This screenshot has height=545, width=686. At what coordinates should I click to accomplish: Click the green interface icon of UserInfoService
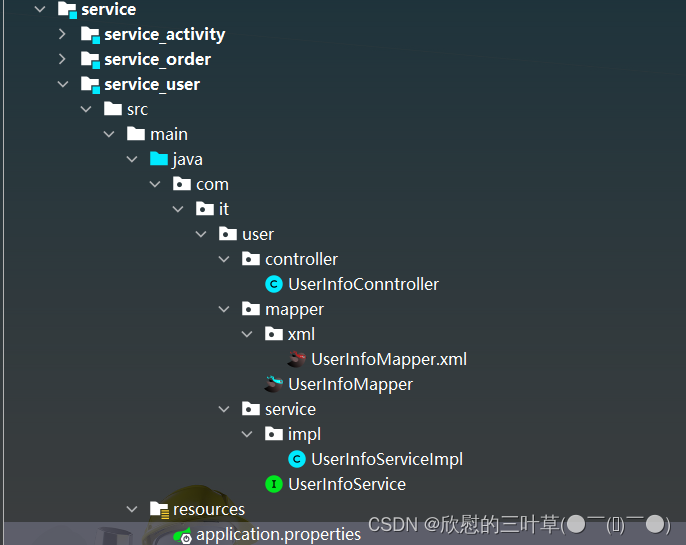[274, 484]
